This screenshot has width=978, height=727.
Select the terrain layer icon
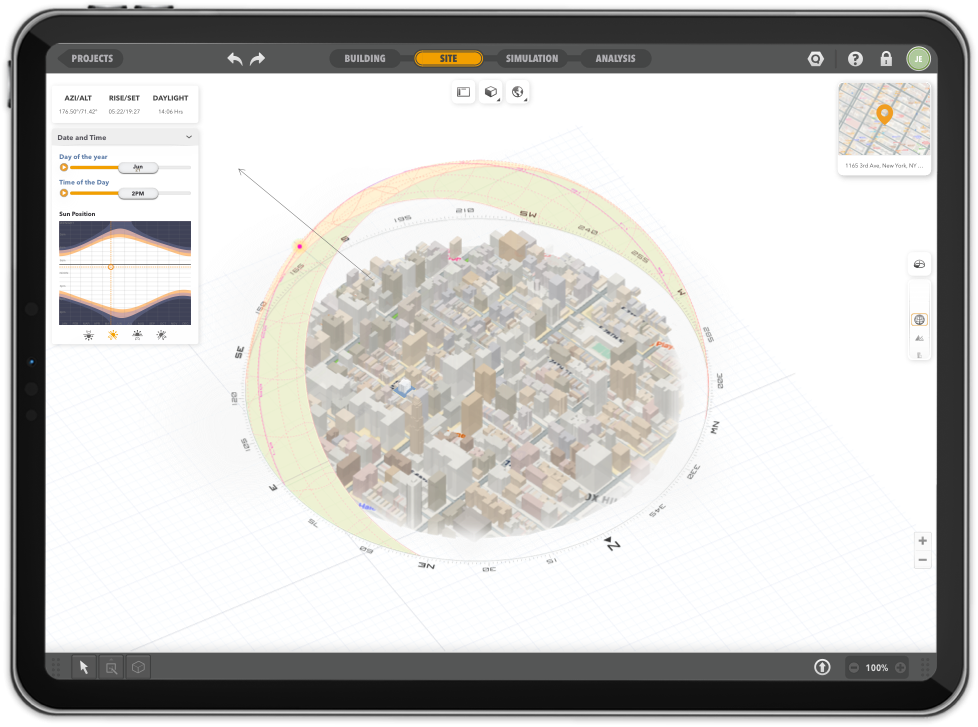click(919, 339)
